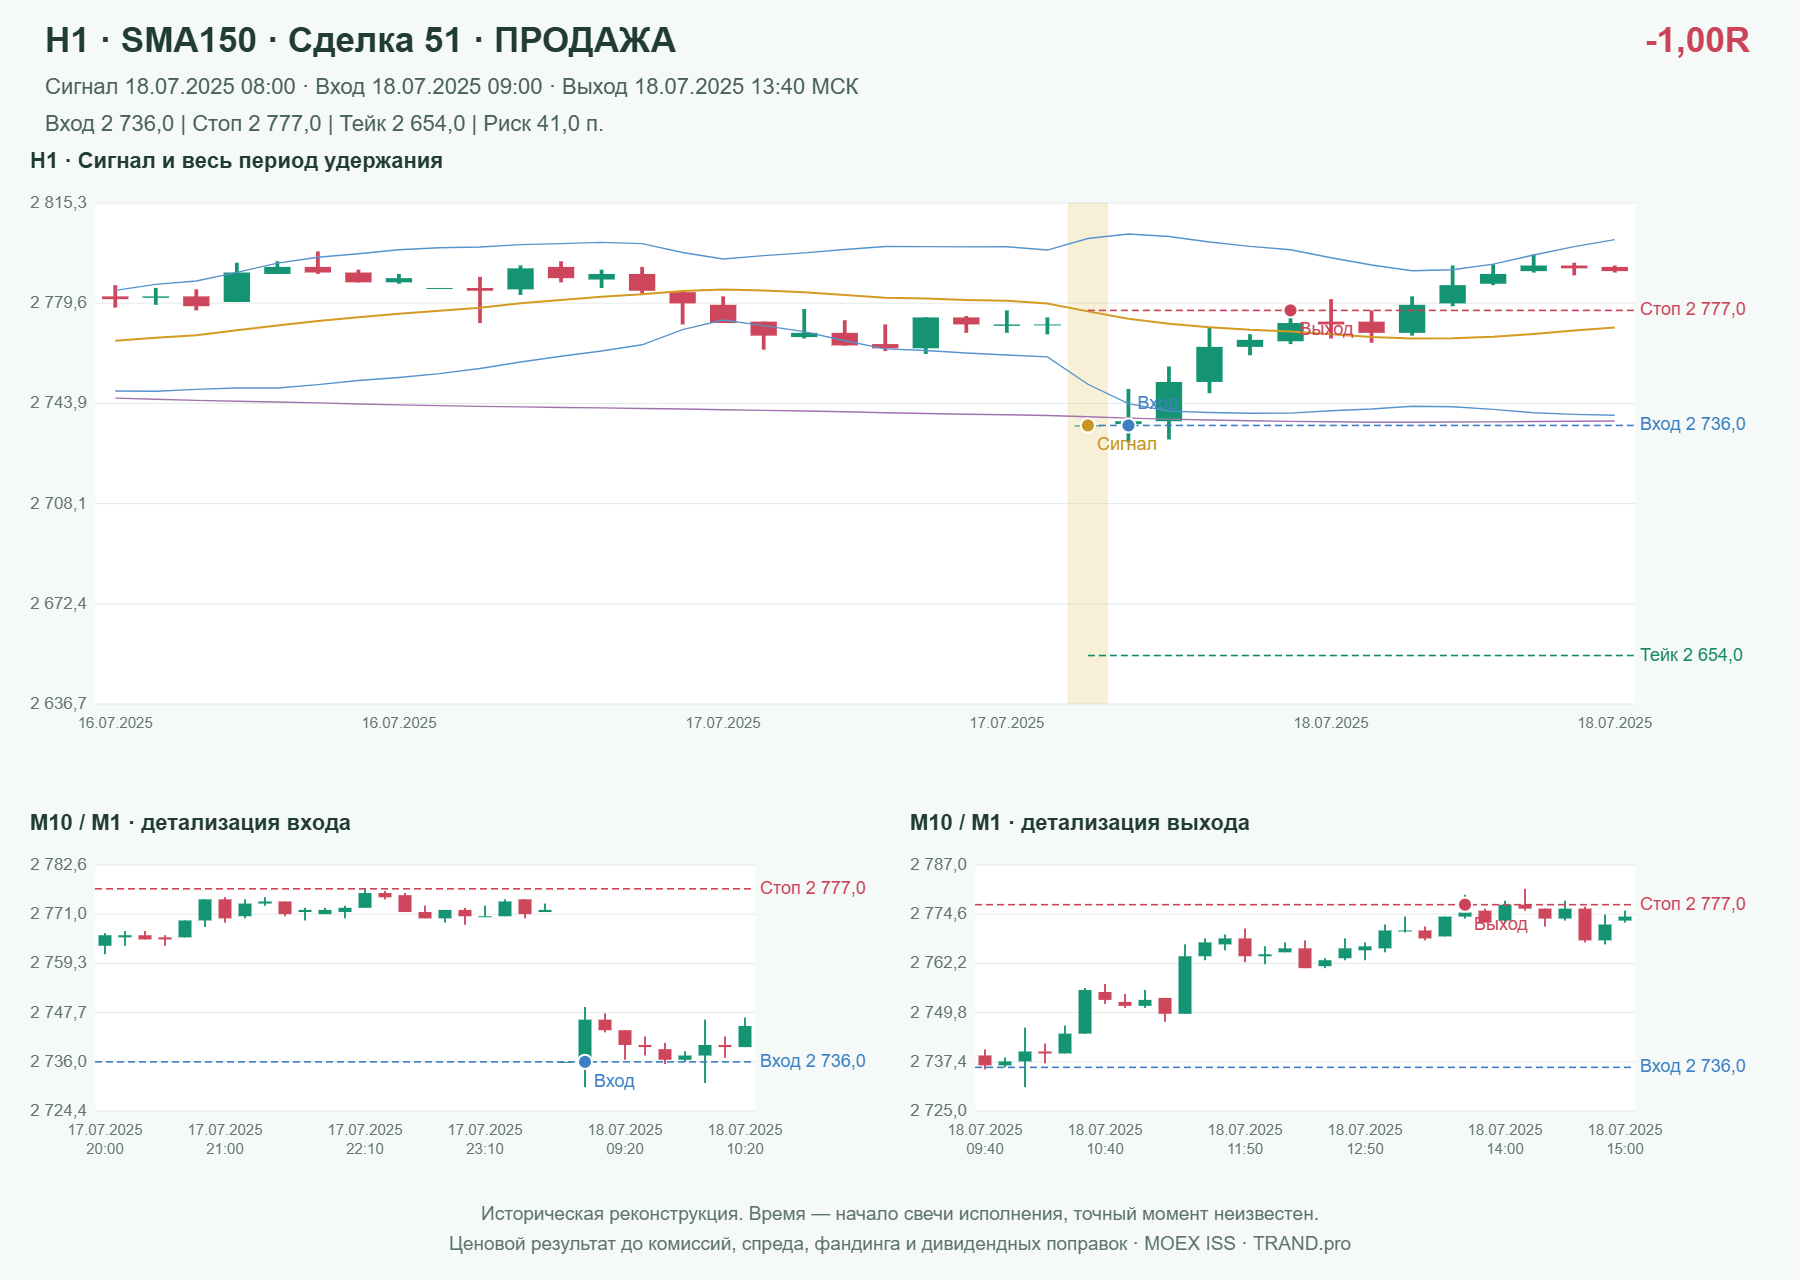Click the orange signal marker on H1 chart
1800x1280 pixels.
[x=1088, y=425]
